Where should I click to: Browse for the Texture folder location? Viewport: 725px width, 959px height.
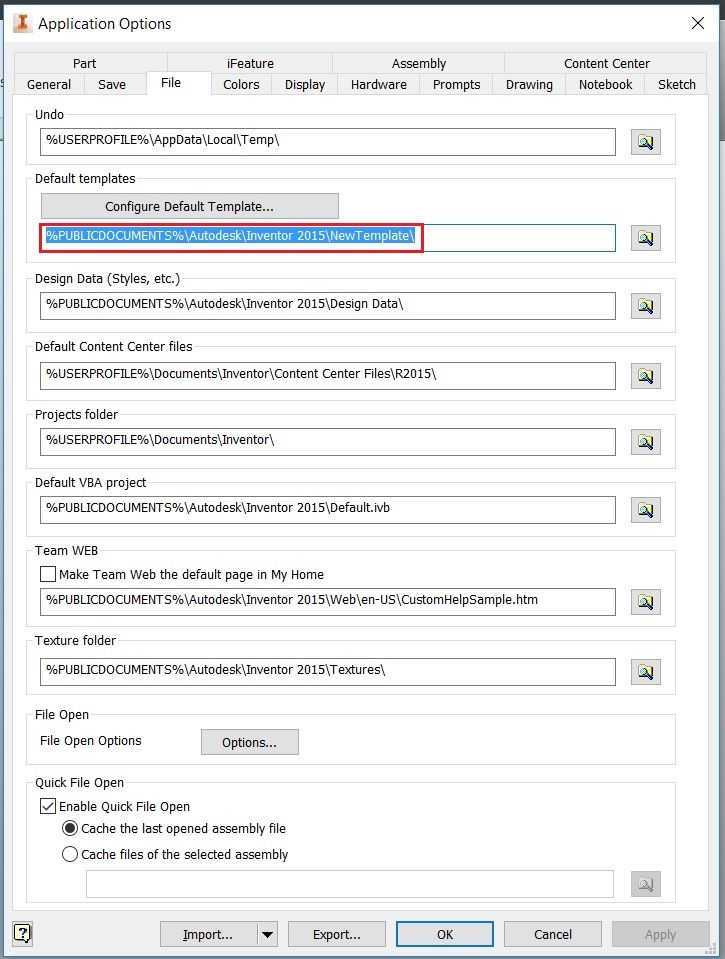(x=645, y=672)
